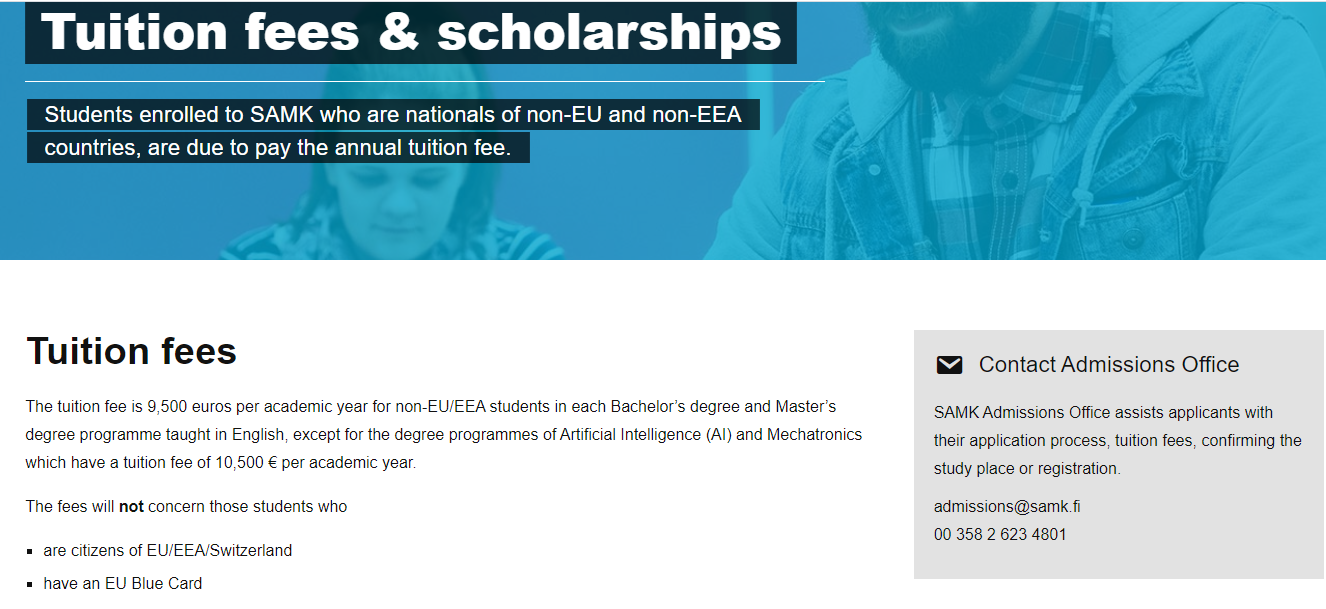Click the thin white divider line under banner title
The height and width of the screenshot is (609, 1326).
[425, 81]
